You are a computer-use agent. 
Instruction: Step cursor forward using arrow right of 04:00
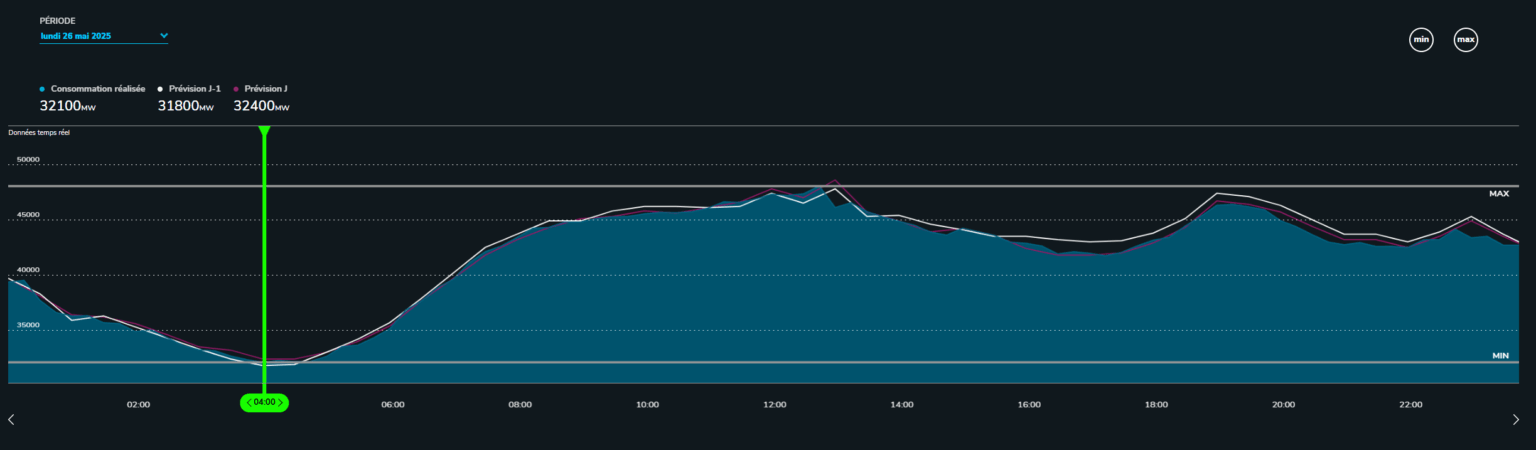(282, 403)
